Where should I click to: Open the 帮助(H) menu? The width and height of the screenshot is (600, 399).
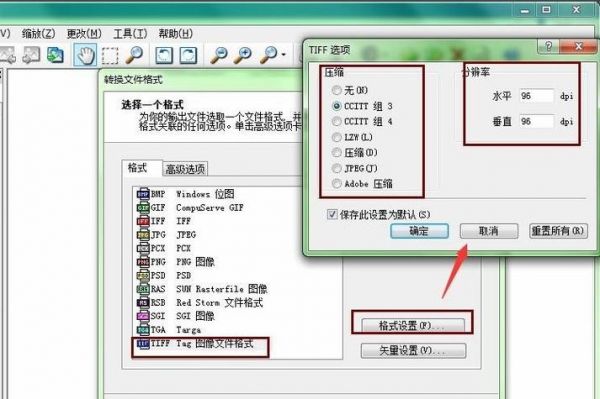pyautogui.click(x=176, y=34)
